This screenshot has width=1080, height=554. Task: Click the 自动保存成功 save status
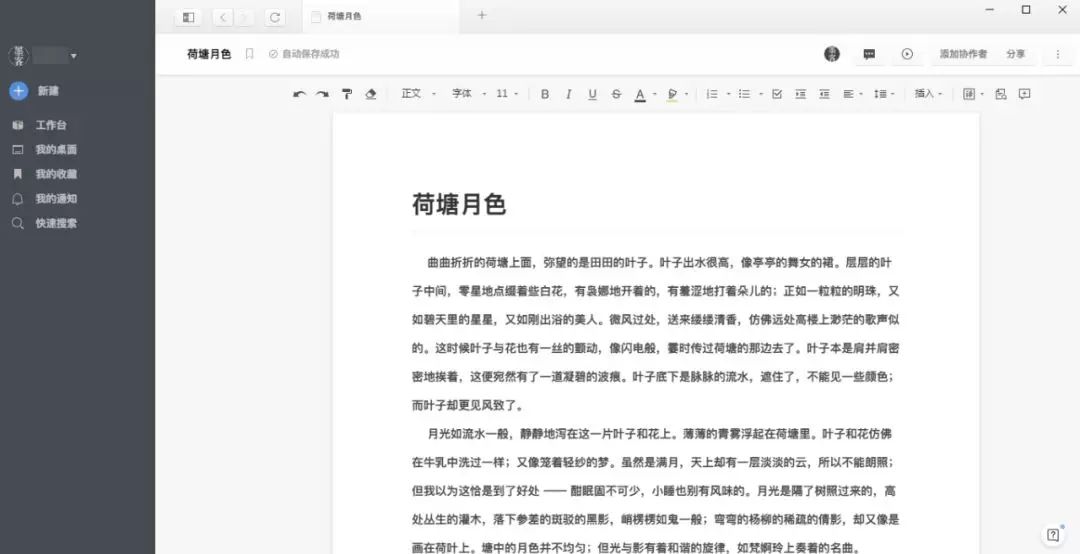click(x=304, y=54)
